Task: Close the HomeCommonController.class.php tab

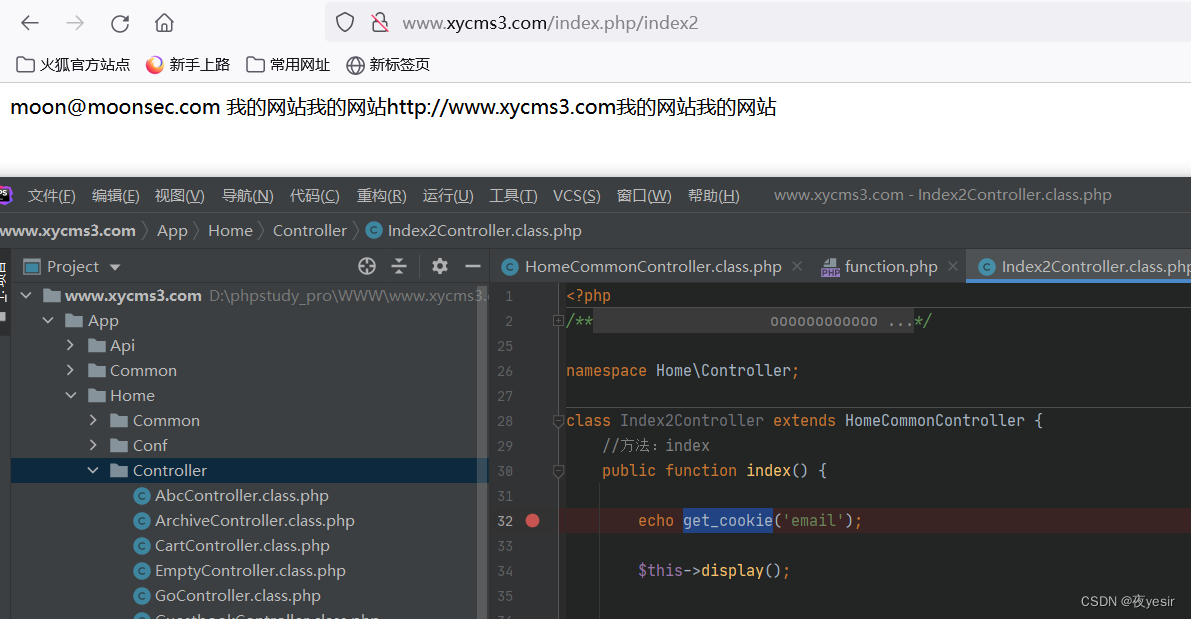Action: click(797, 266)
